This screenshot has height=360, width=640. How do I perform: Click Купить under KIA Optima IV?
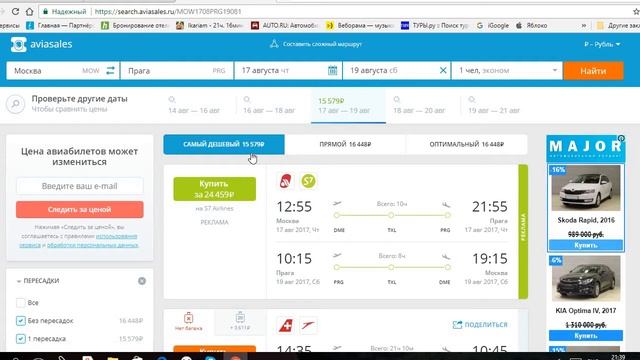[x=586, y=336]
